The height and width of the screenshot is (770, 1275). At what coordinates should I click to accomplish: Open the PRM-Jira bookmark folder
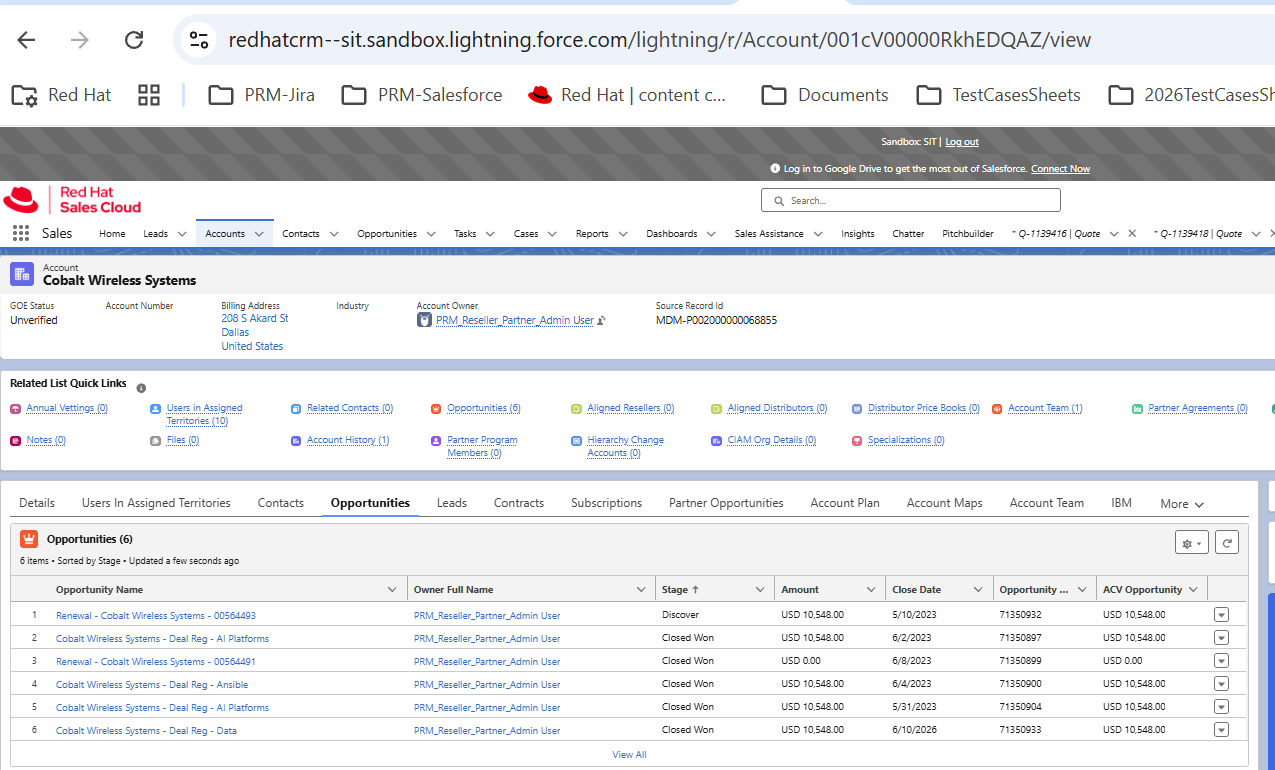pyautogui.click(x=261, y=95)
